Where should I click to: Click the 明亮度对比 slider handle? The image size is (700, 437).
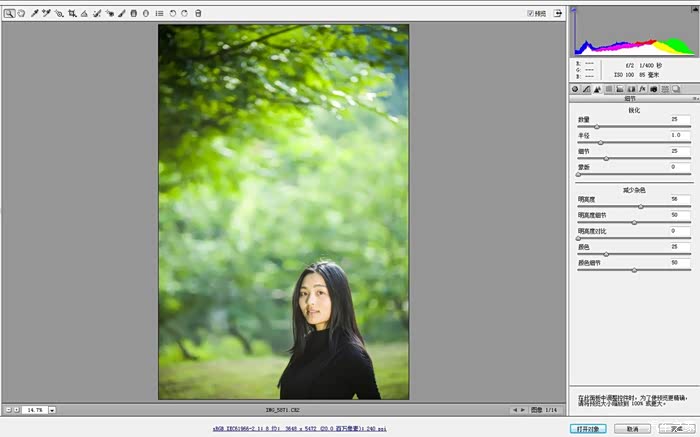click(x=578, y=238)
